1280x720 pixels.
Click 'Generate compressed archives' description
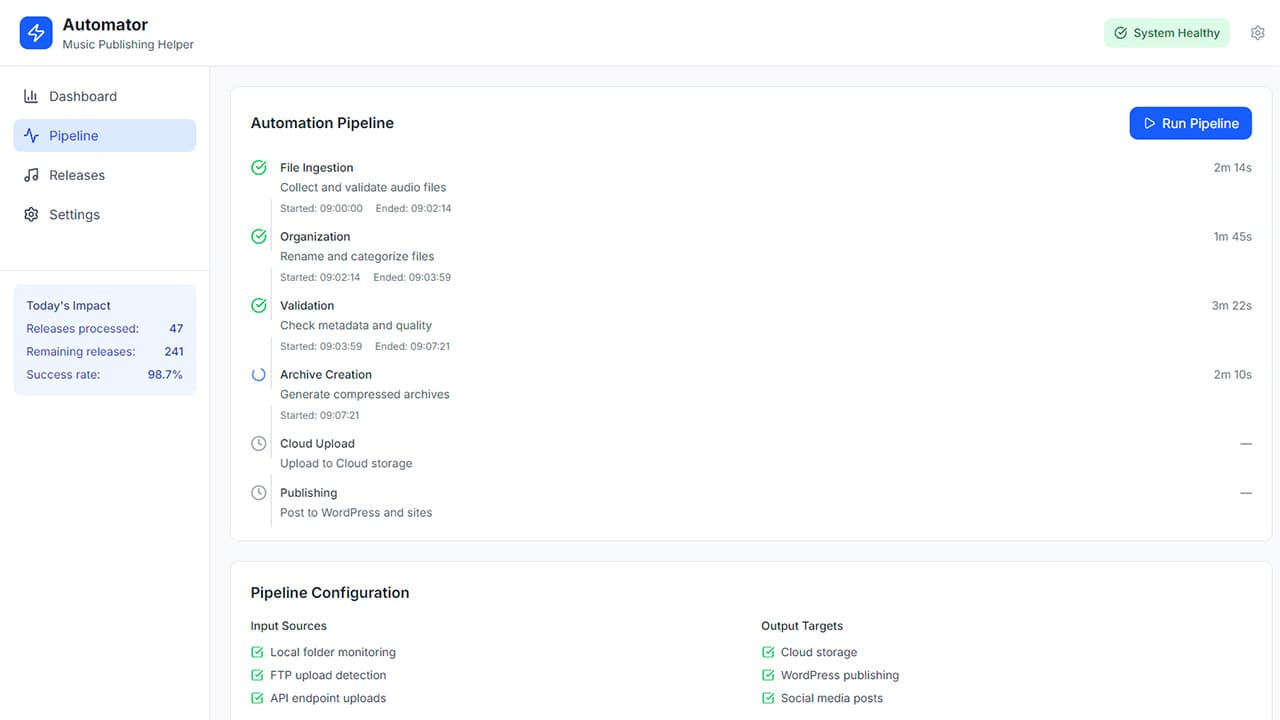click(x=365, y=394)
